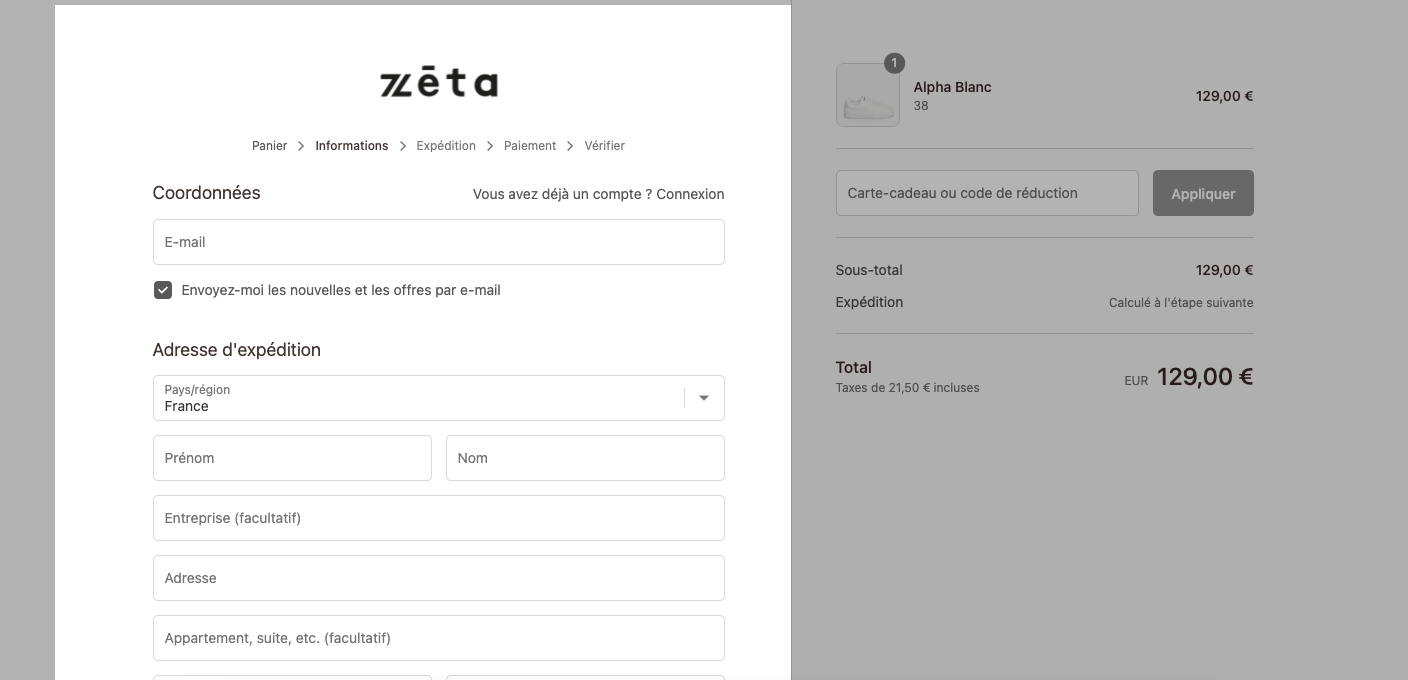The image size is (1408, 680).
Task: Click chevron arrow after Panier breadcrumb
Action: point(301,146)
